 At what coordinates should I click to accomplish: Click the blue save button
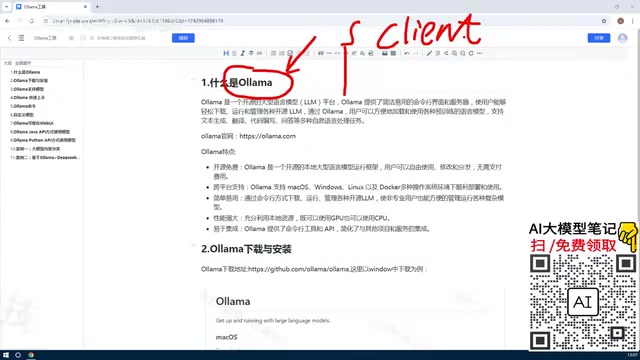click(183, 38)
